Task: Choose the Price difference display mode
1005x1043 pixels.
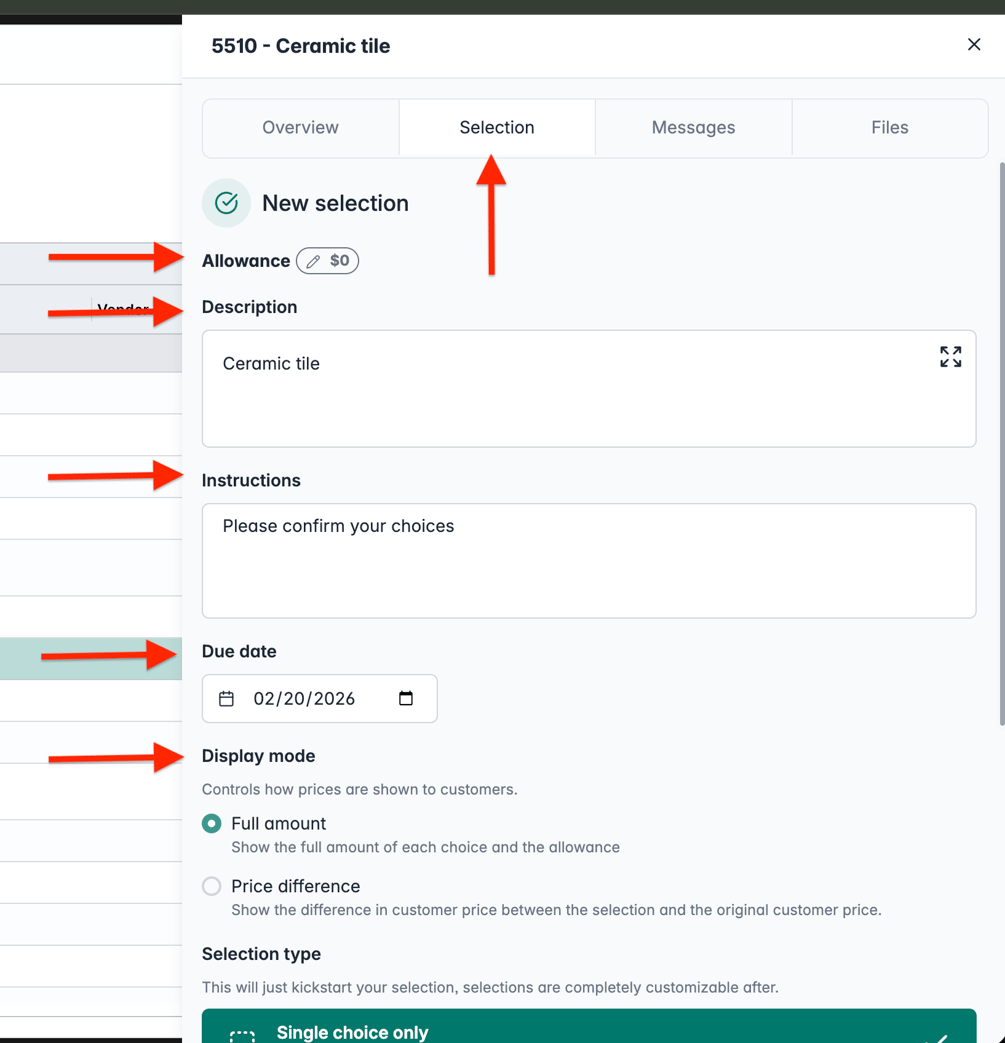Action: click(x=212, y=886)
